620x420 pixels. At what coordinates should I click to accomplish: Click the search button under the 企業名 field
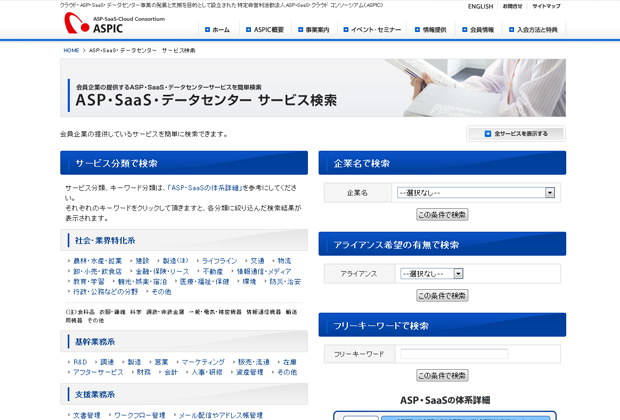442,215
